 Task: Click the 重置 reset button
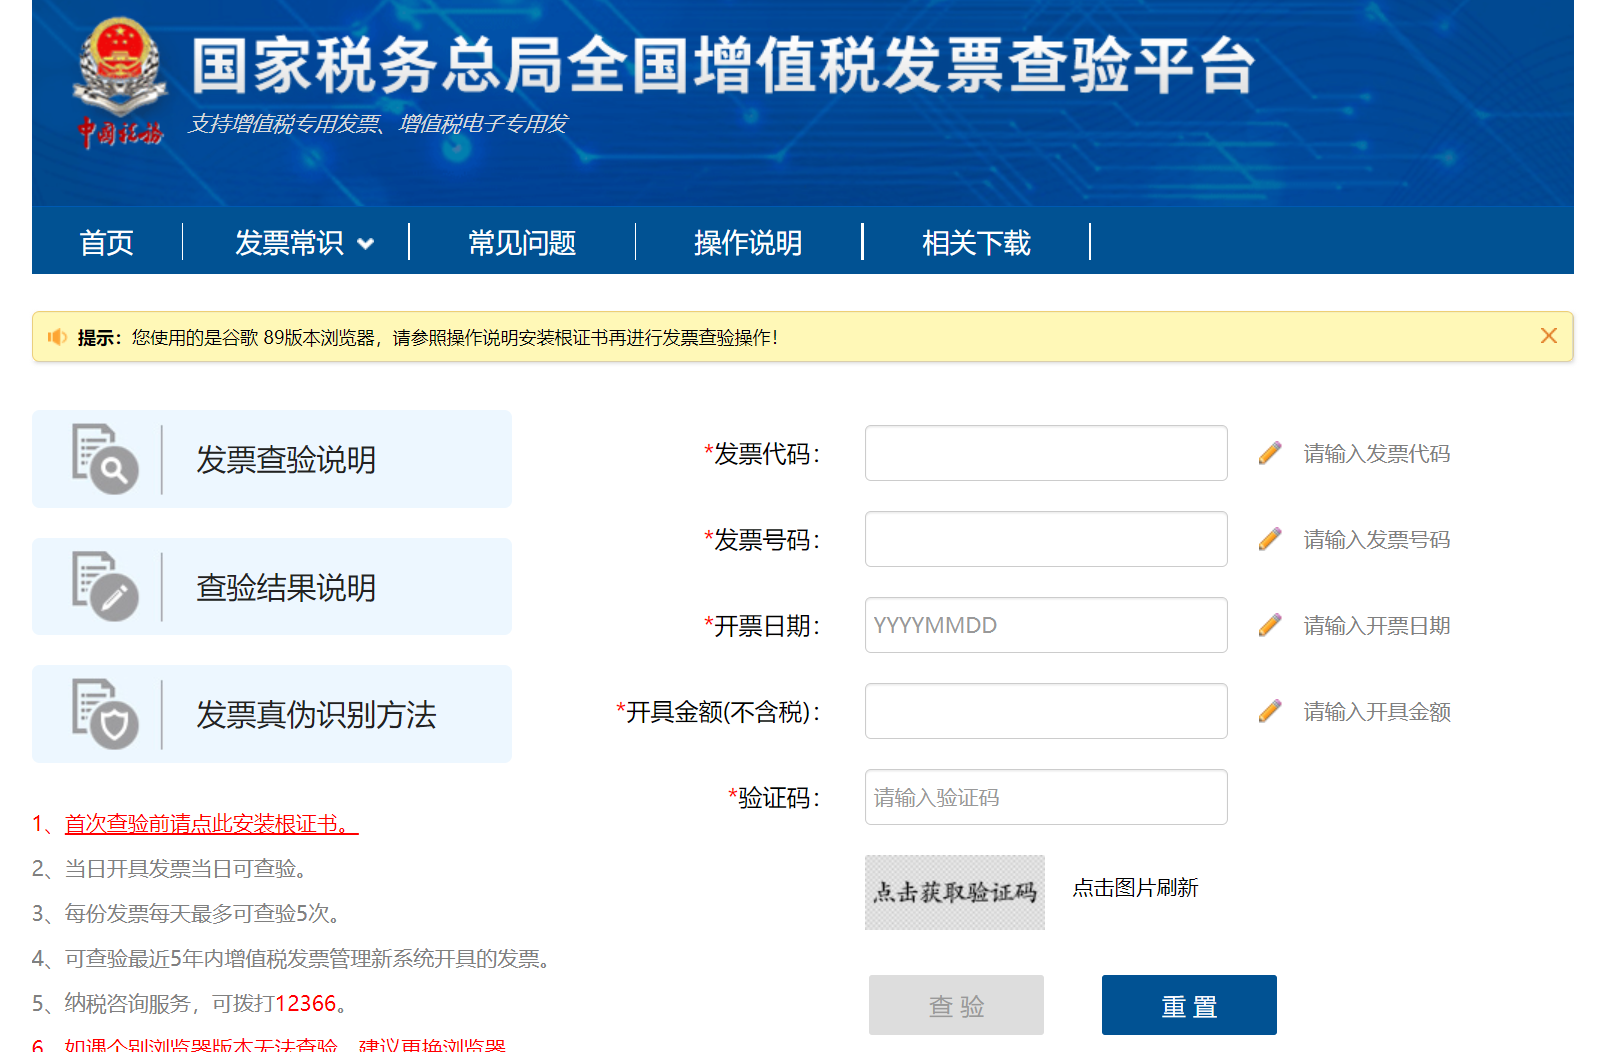(1189, 1005)
